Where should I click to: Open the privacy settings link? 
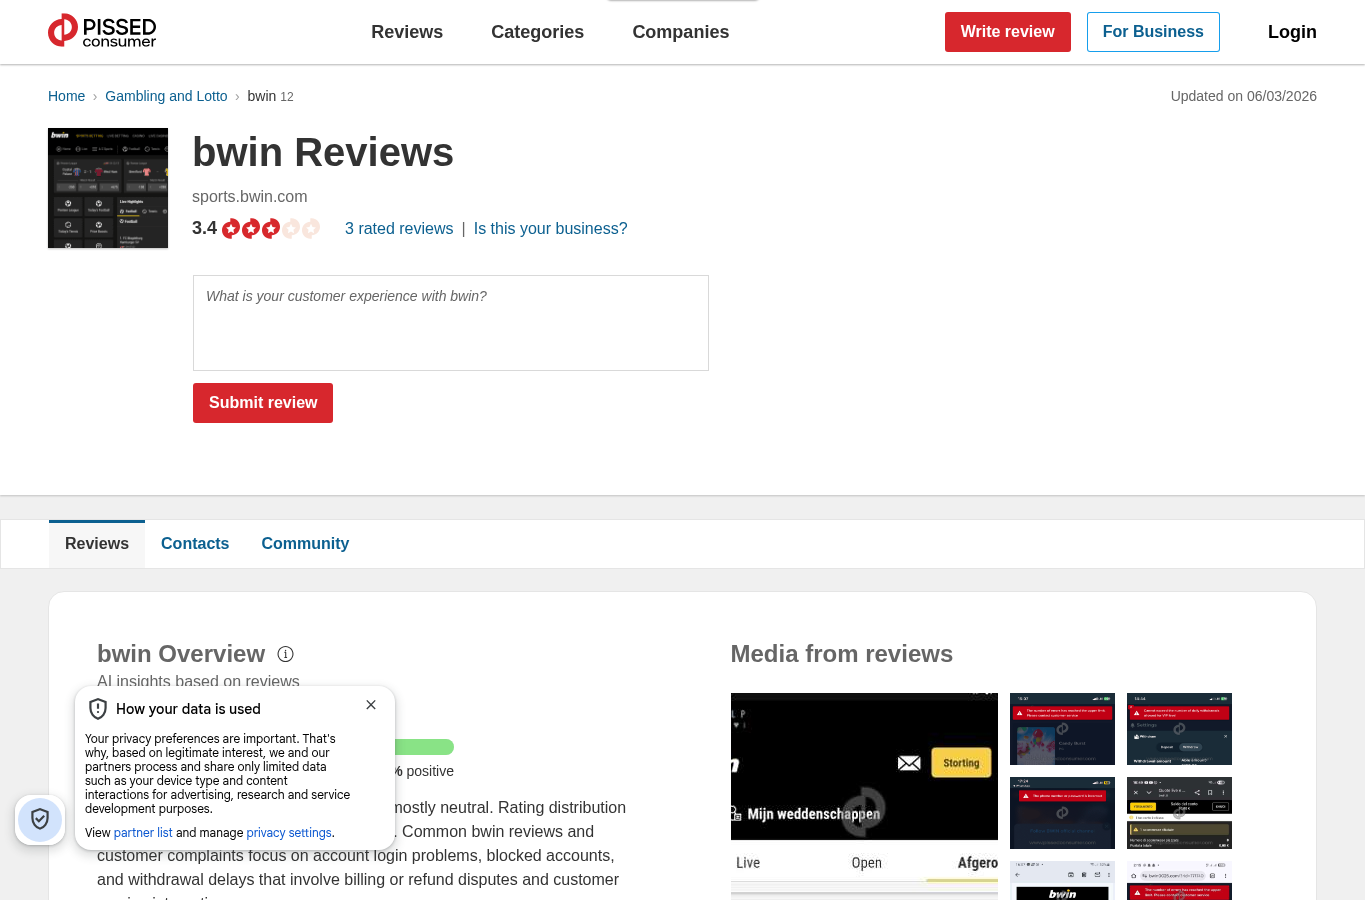[289, 833]
